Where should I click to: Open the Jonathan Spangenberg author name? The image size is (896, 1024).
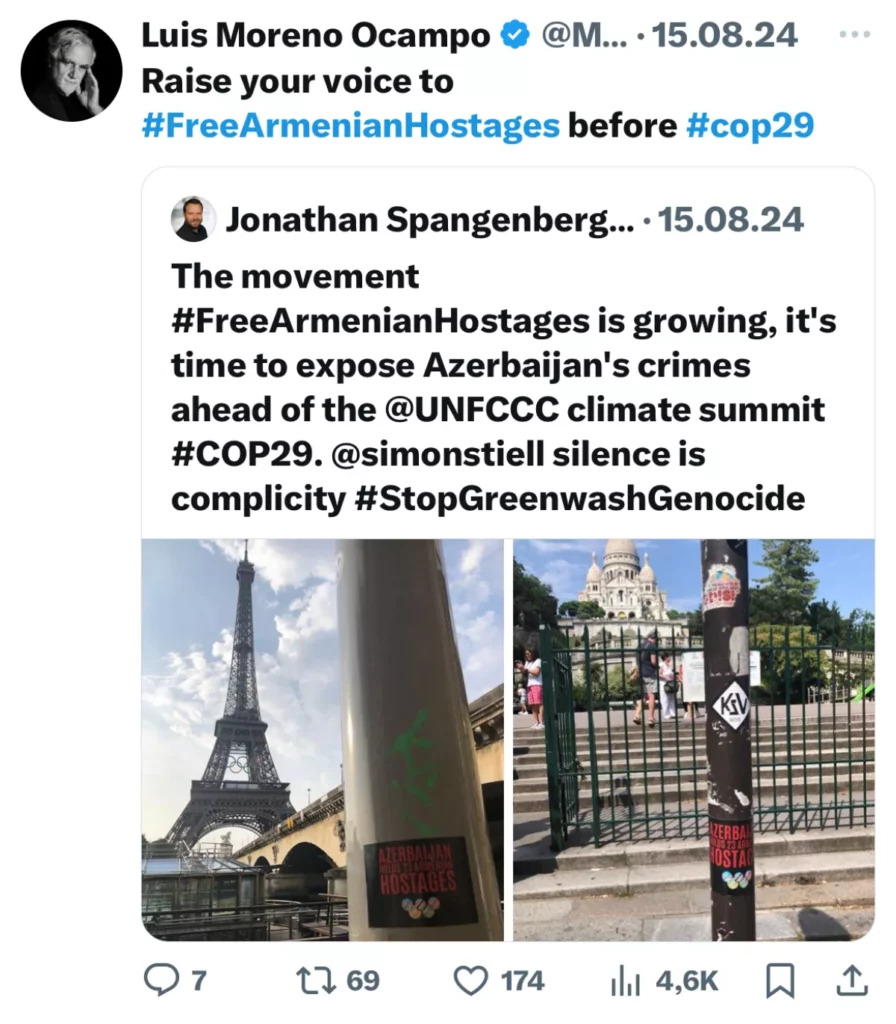430,219
